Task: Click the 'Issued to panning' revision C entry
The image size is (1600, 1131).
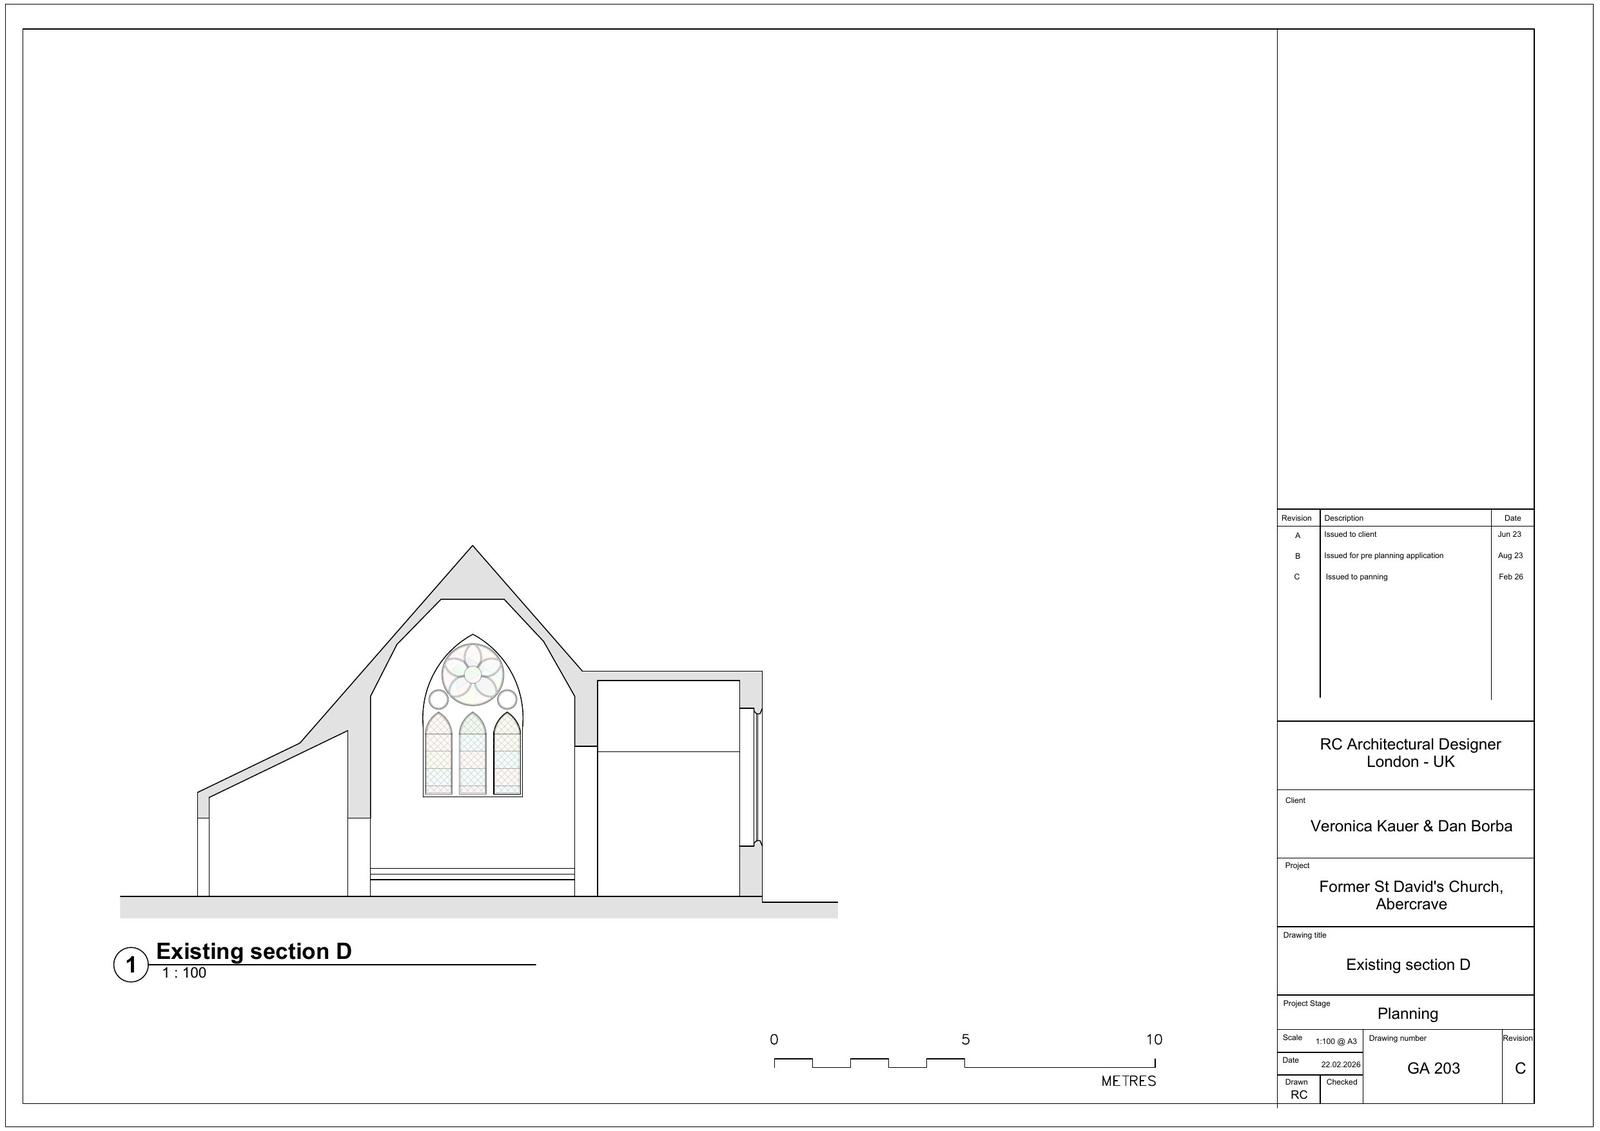Action: coord(1356,577)
